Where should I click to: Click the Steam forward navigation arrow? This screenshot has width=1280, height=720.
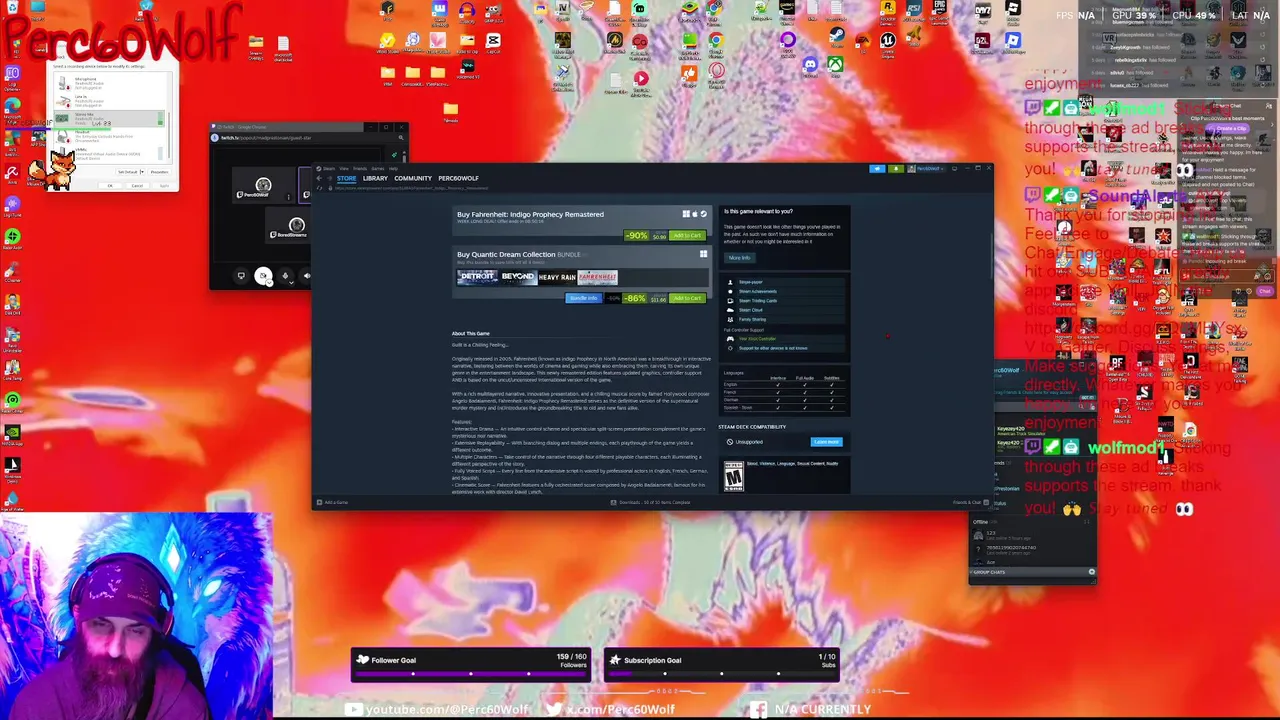[x=329, y=178]
